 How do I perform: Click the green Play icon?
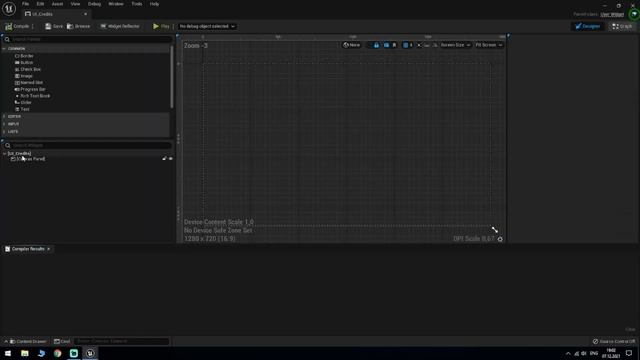[x=156, y=26]
